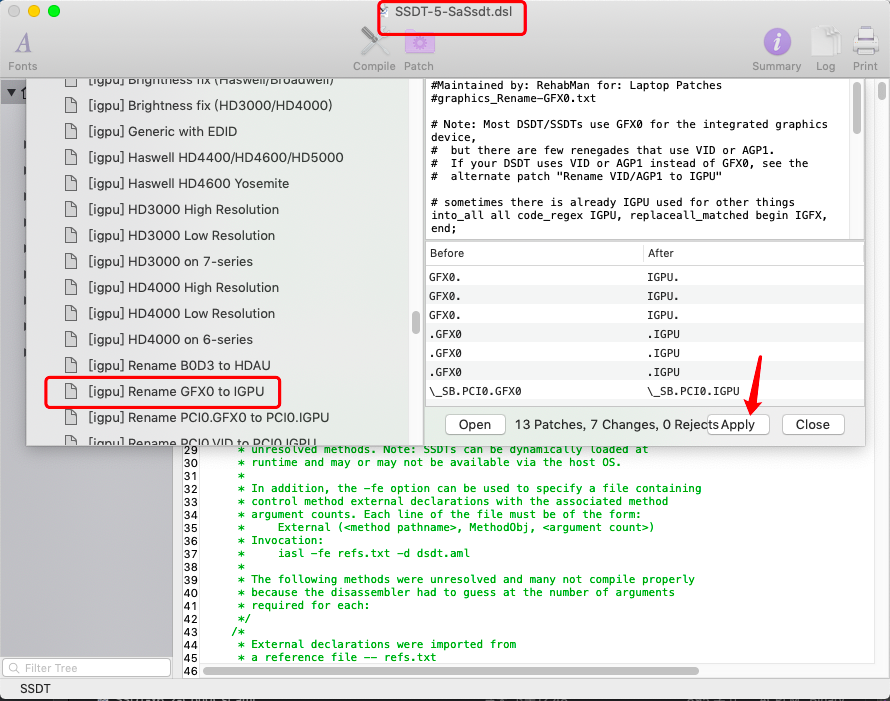
Task: Pick [igpu] HD3000 on 7-series patch
Action: (x=170, y=261)
